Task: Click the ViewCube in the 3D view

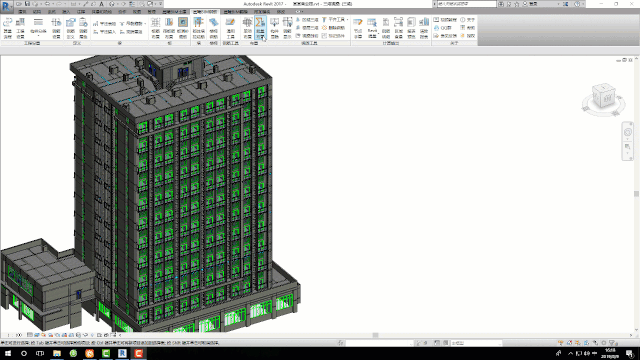Action: click(603, 98)
